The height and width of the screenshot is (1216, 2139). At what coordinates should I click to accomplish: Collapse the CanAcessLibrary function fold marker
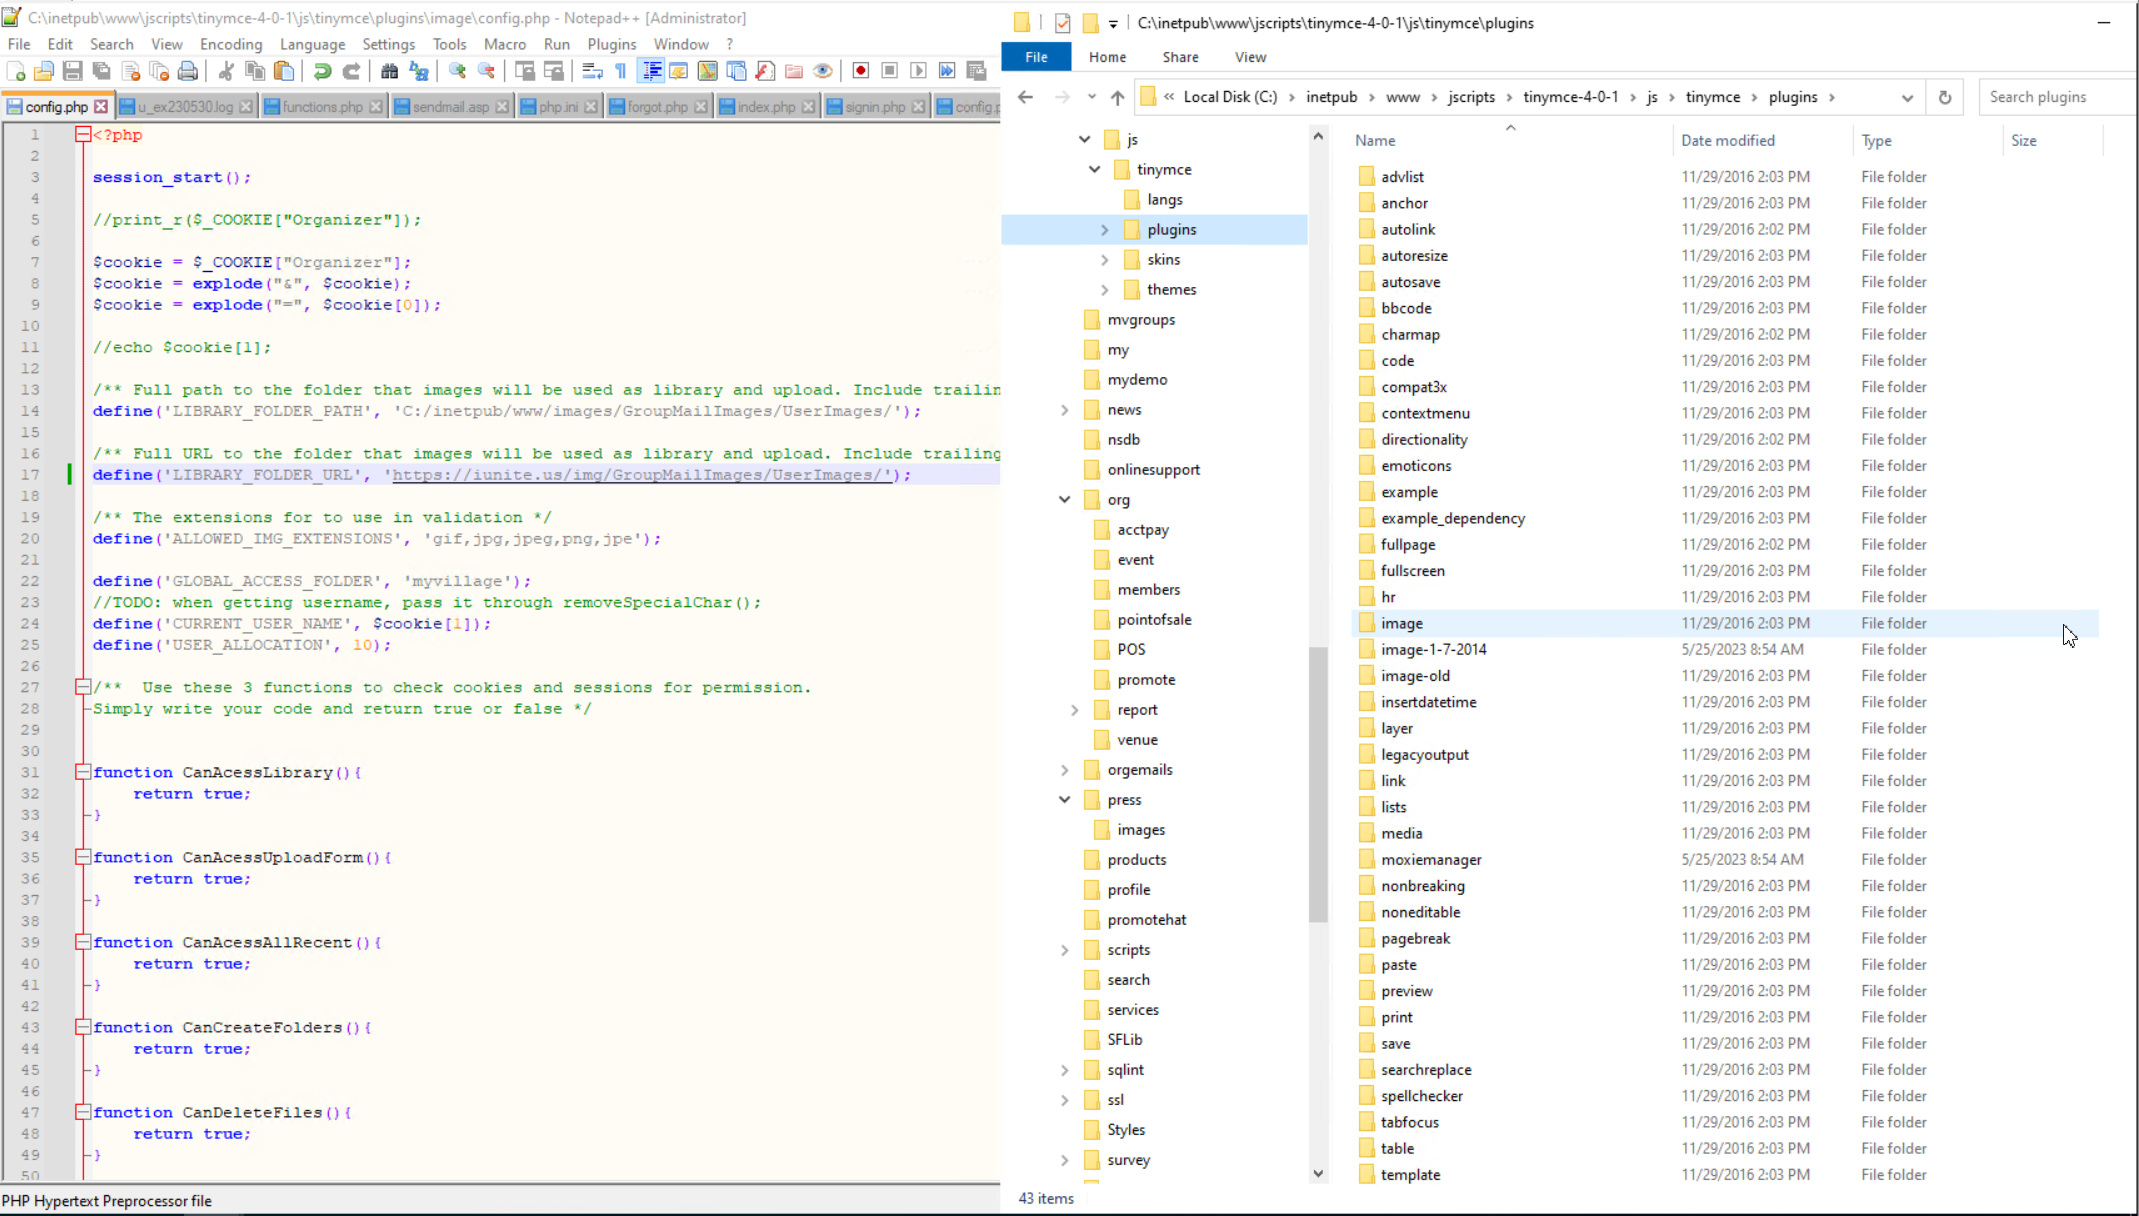tap(83, 772)
